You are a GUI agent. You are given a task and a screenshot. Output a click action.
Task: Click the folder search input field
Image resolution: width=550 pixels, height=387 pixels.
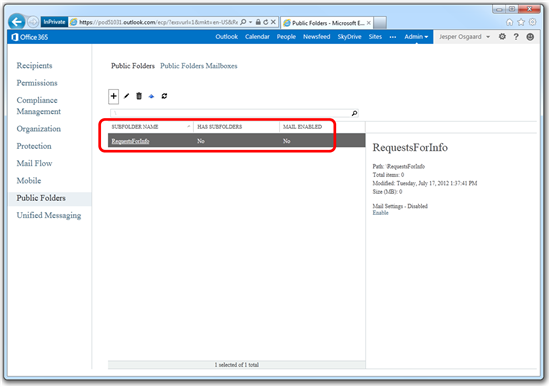231,113
